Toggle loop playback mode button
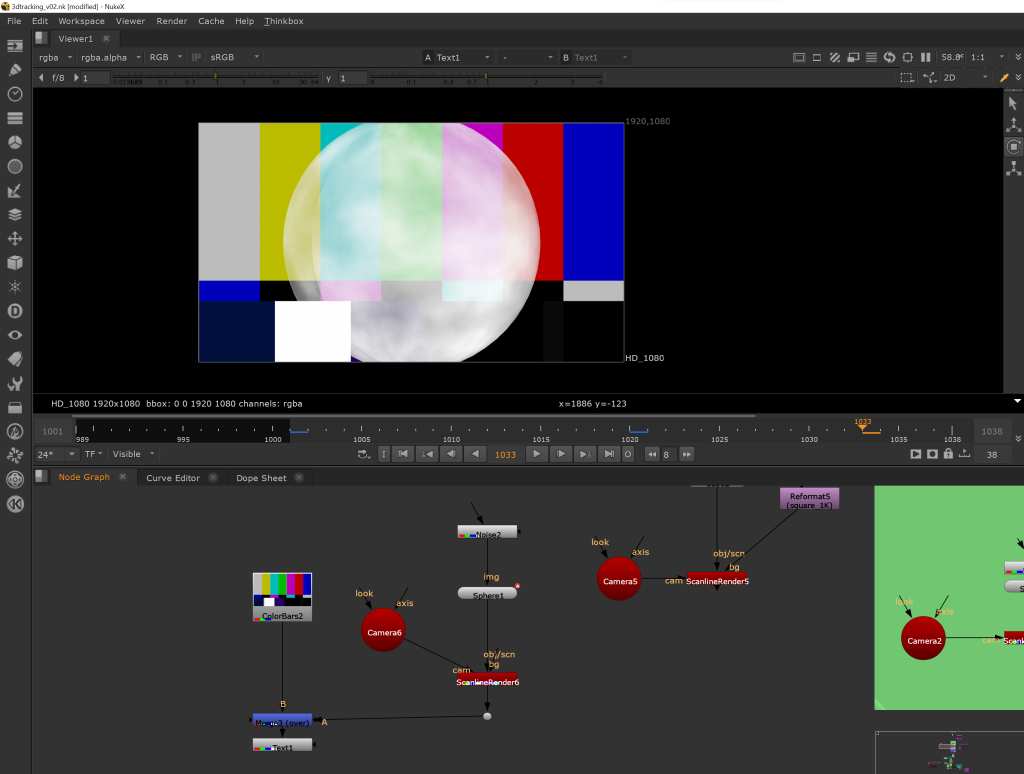The height and width of the screenshot is (774, 1024). 364,455
